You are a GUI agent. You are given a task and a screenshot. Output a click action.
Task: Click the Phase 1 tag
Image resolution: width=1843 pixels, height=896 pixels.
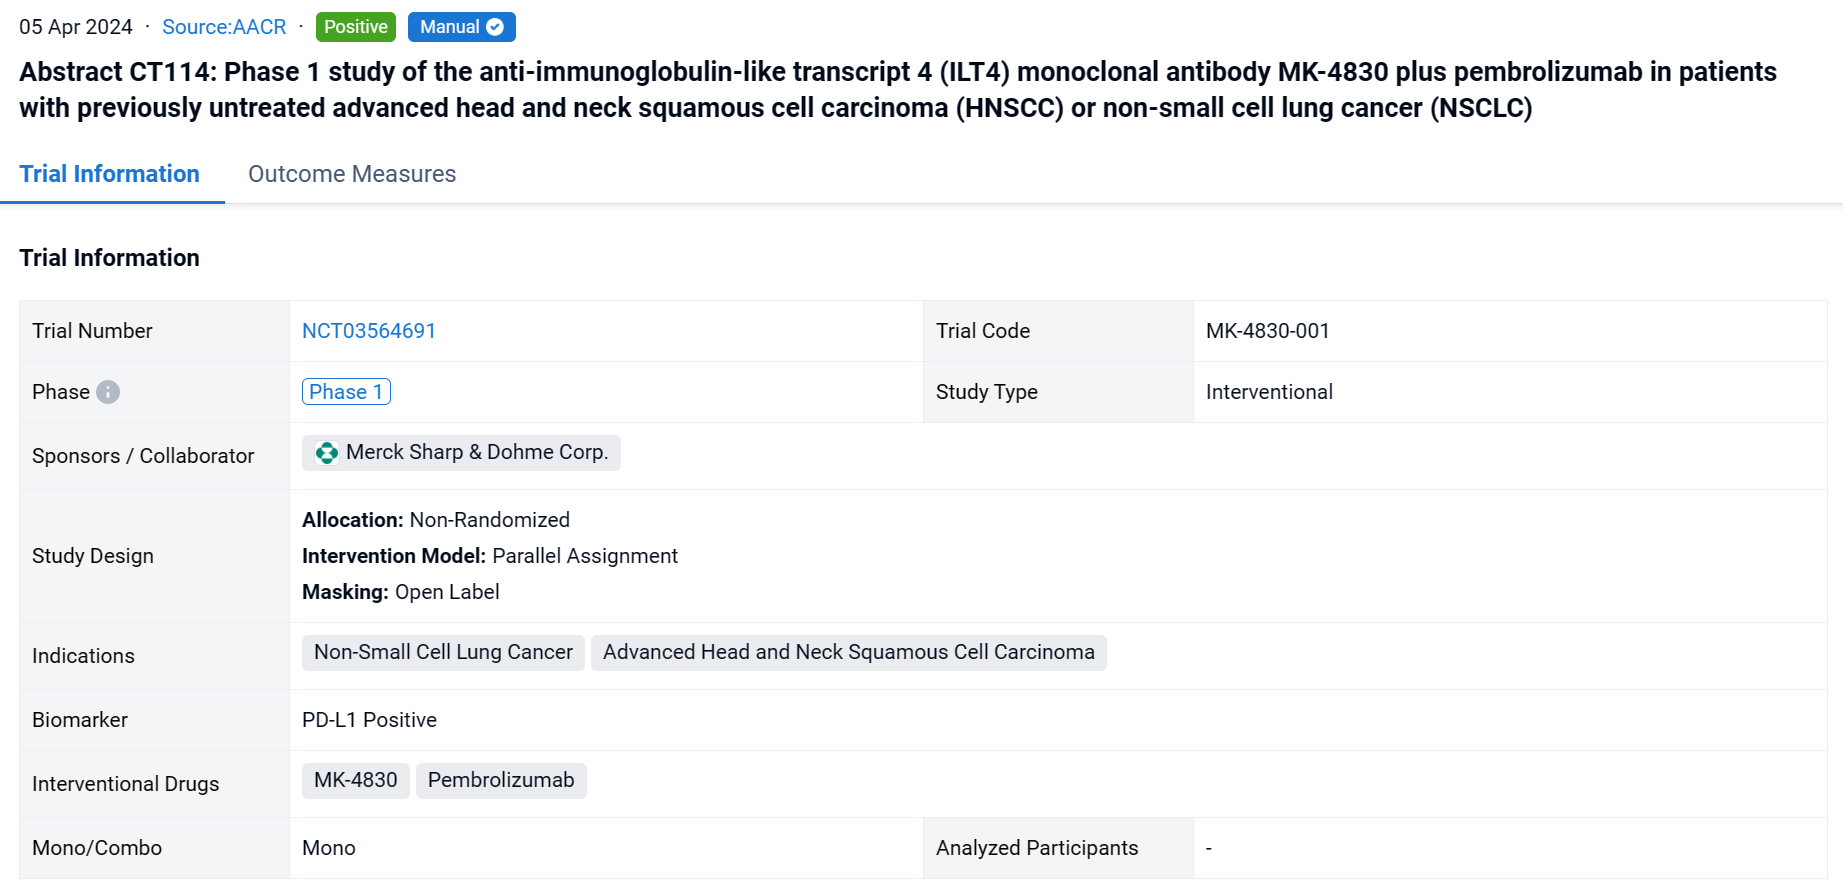346,392
